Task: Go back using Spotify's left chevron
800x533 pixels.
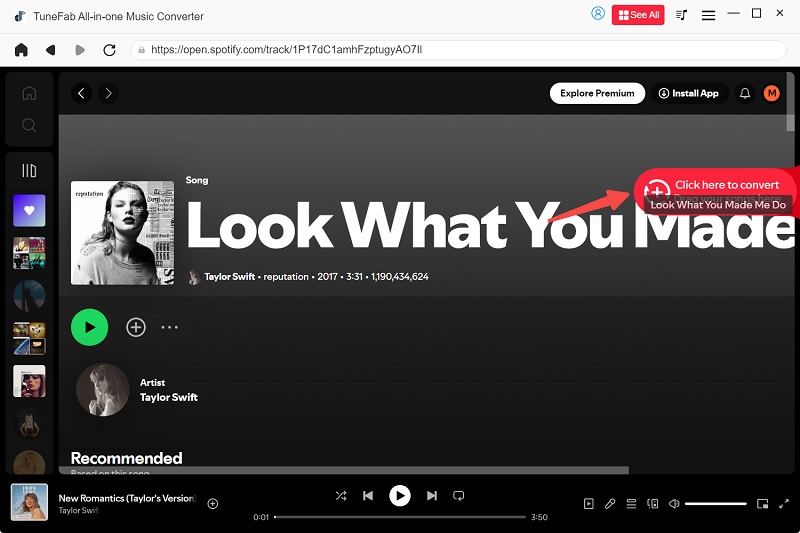Action: (x=81, y=93)
